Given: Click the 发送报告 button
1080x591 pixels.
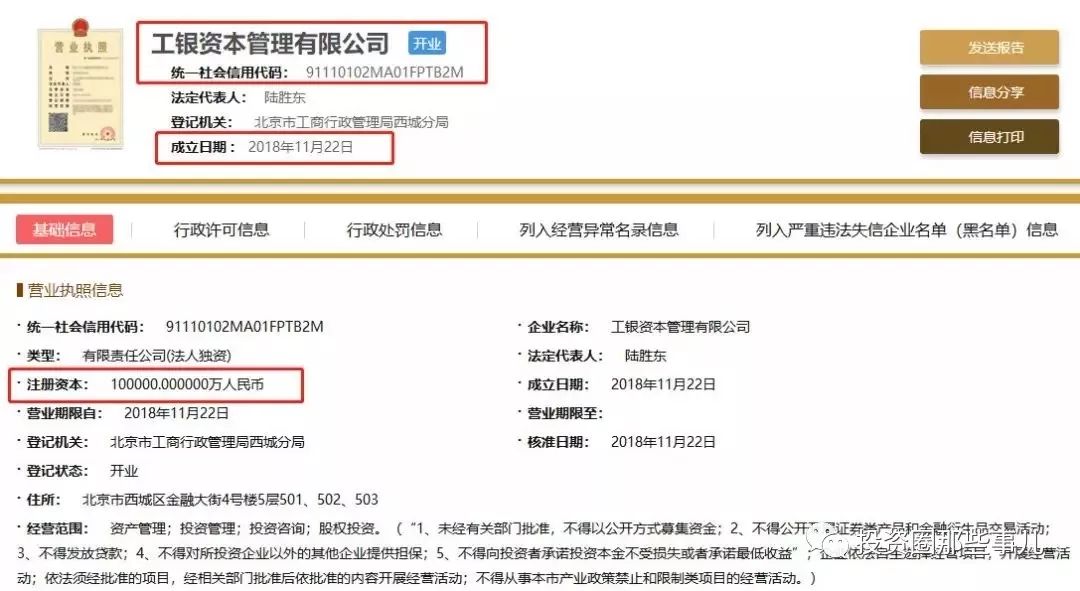Looking at the screenshot, I should pyautogui.click(x=989, y=48).
